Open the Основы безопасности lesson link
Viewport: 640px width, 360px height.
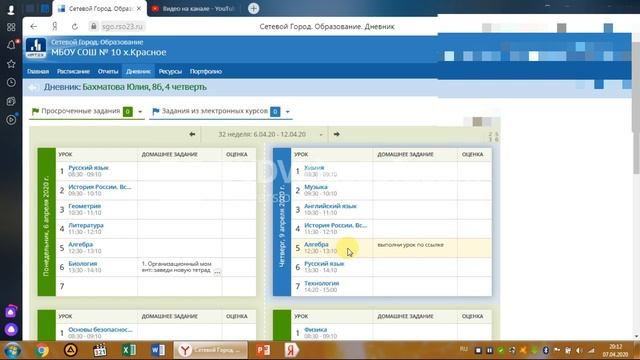click(x=100, y=330)
